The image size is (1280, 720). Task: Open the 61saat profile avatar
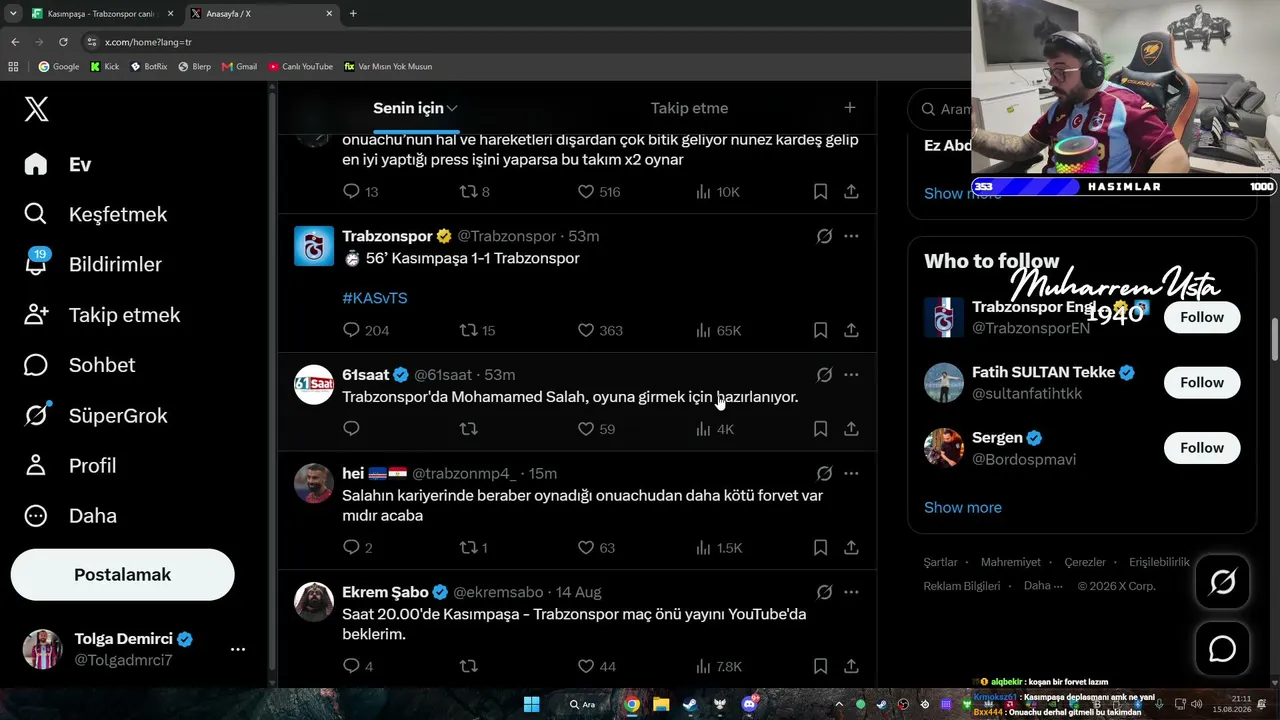pyautogui.click(x=314, y=385)
